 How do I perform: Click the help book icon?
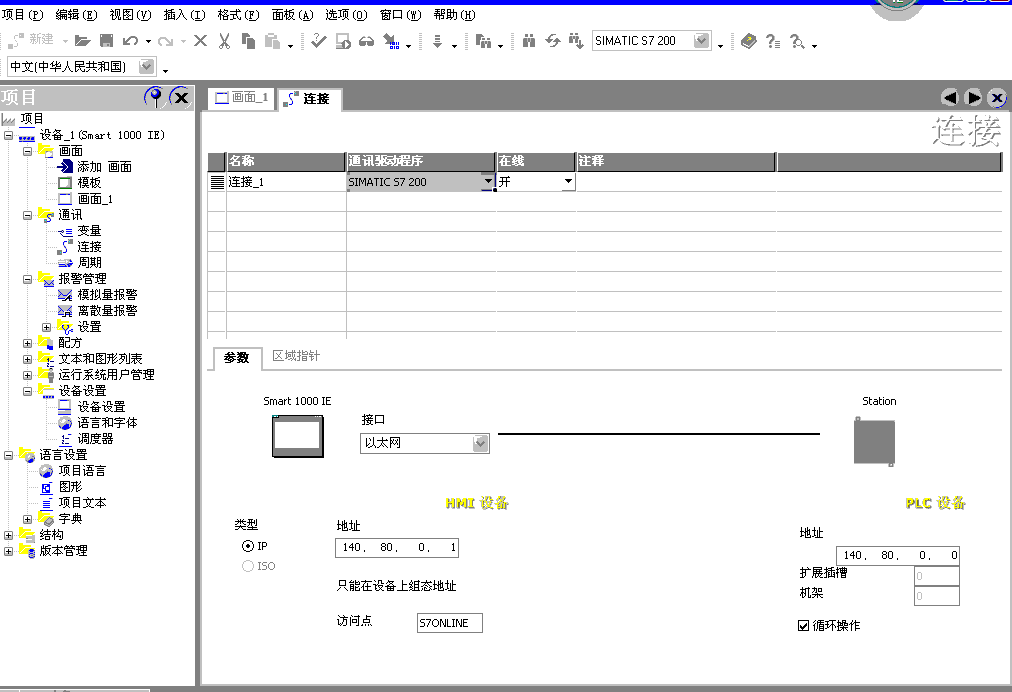(749, 41)
